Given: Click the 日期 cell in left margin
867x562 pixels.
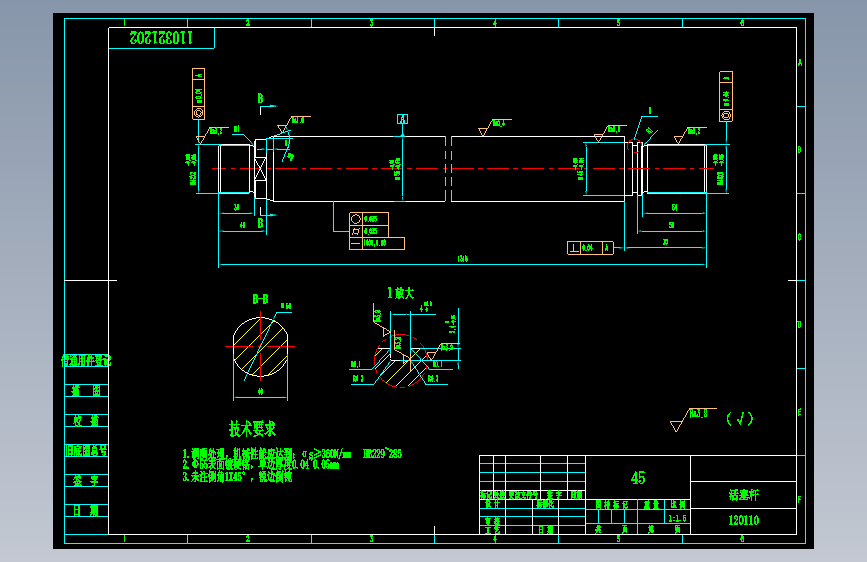Looking at the screenshot, I should [x=86, y=511].
